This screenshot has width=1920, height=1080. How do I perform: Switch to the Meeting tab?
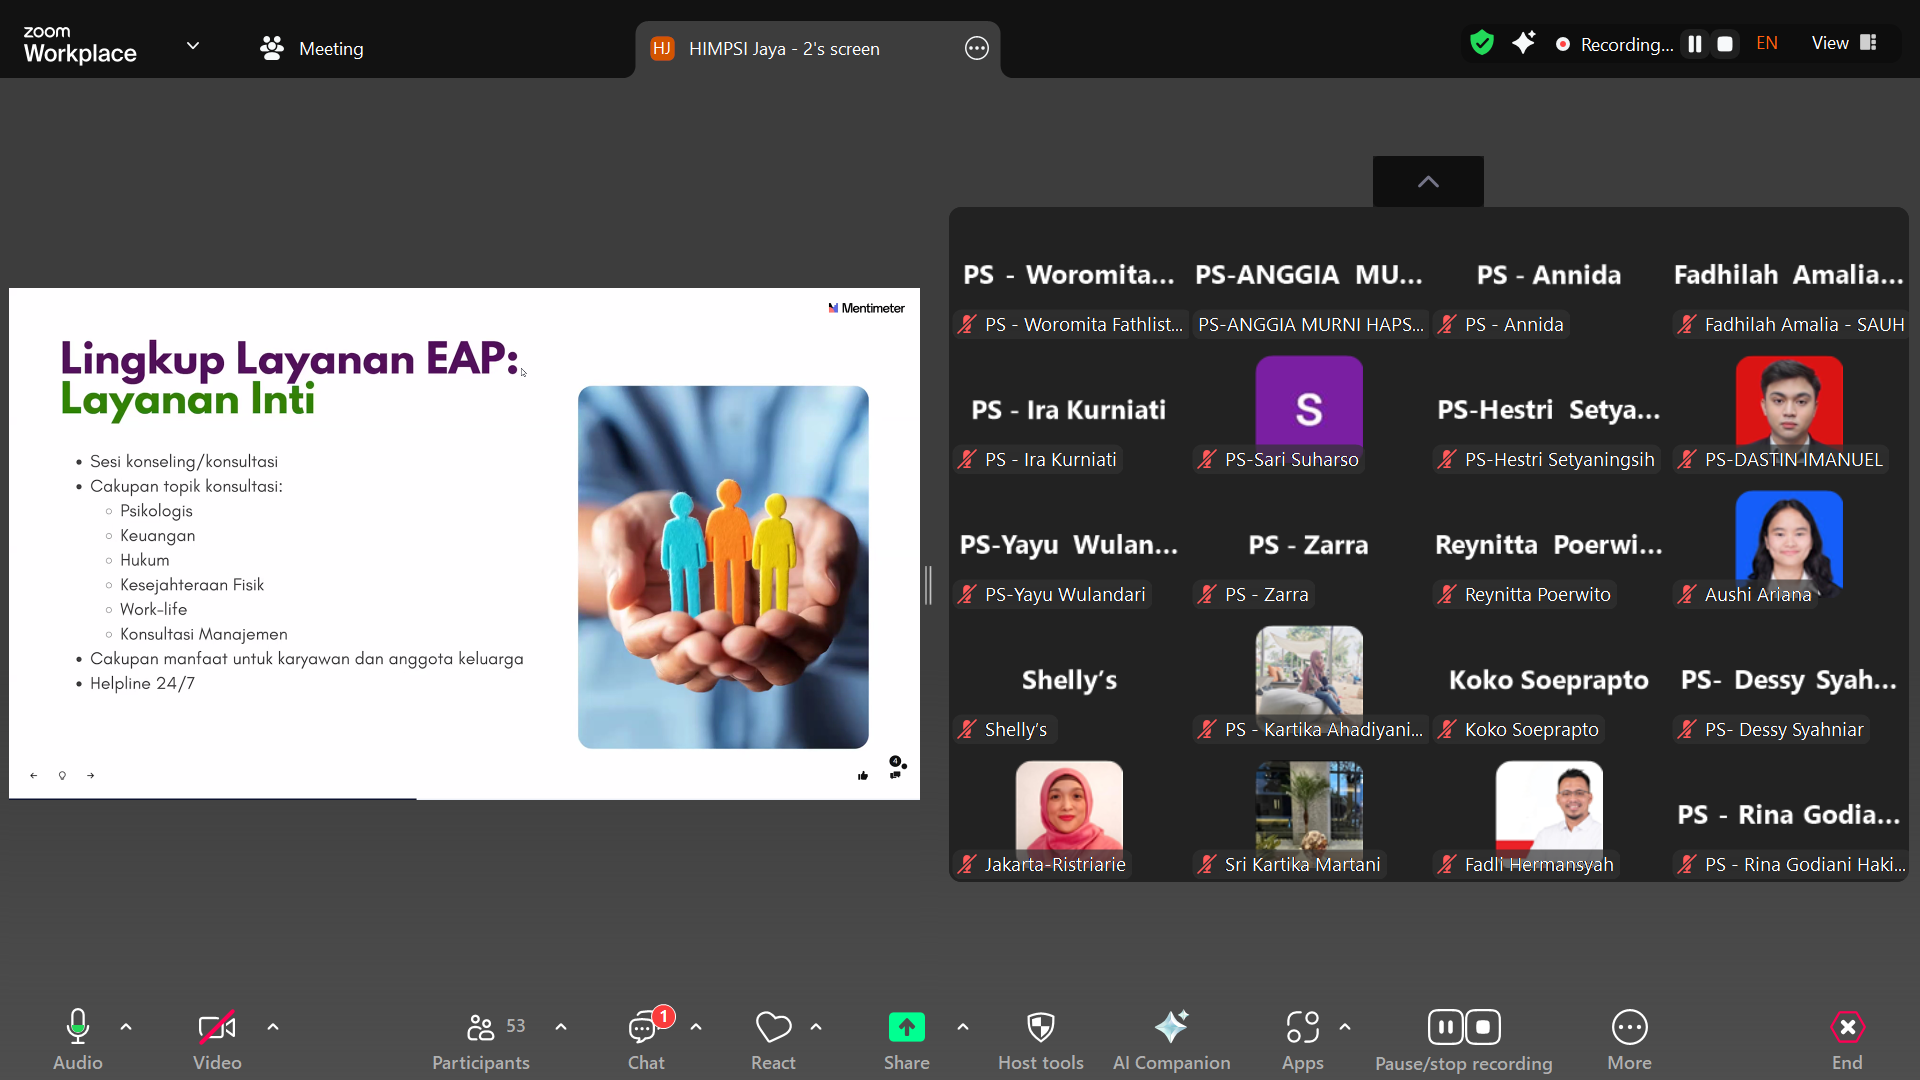pos(312,48)
